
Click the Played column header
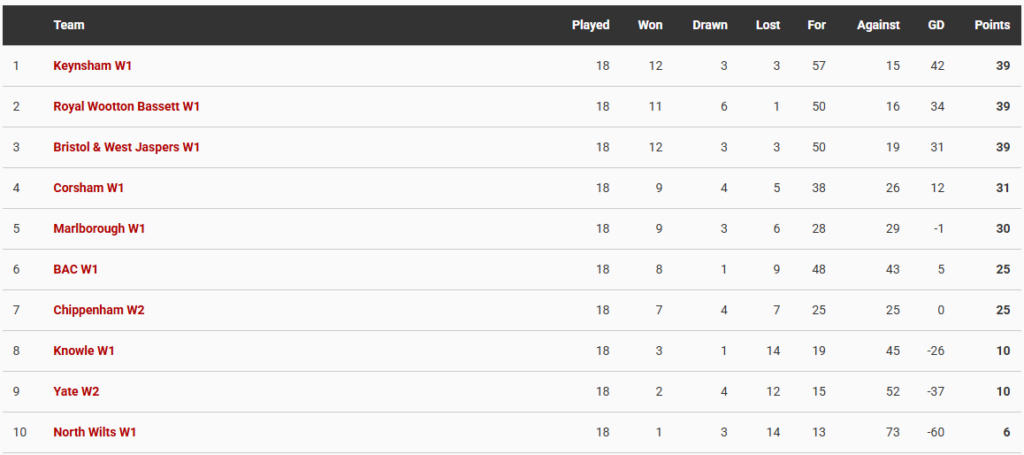[591, 25]
